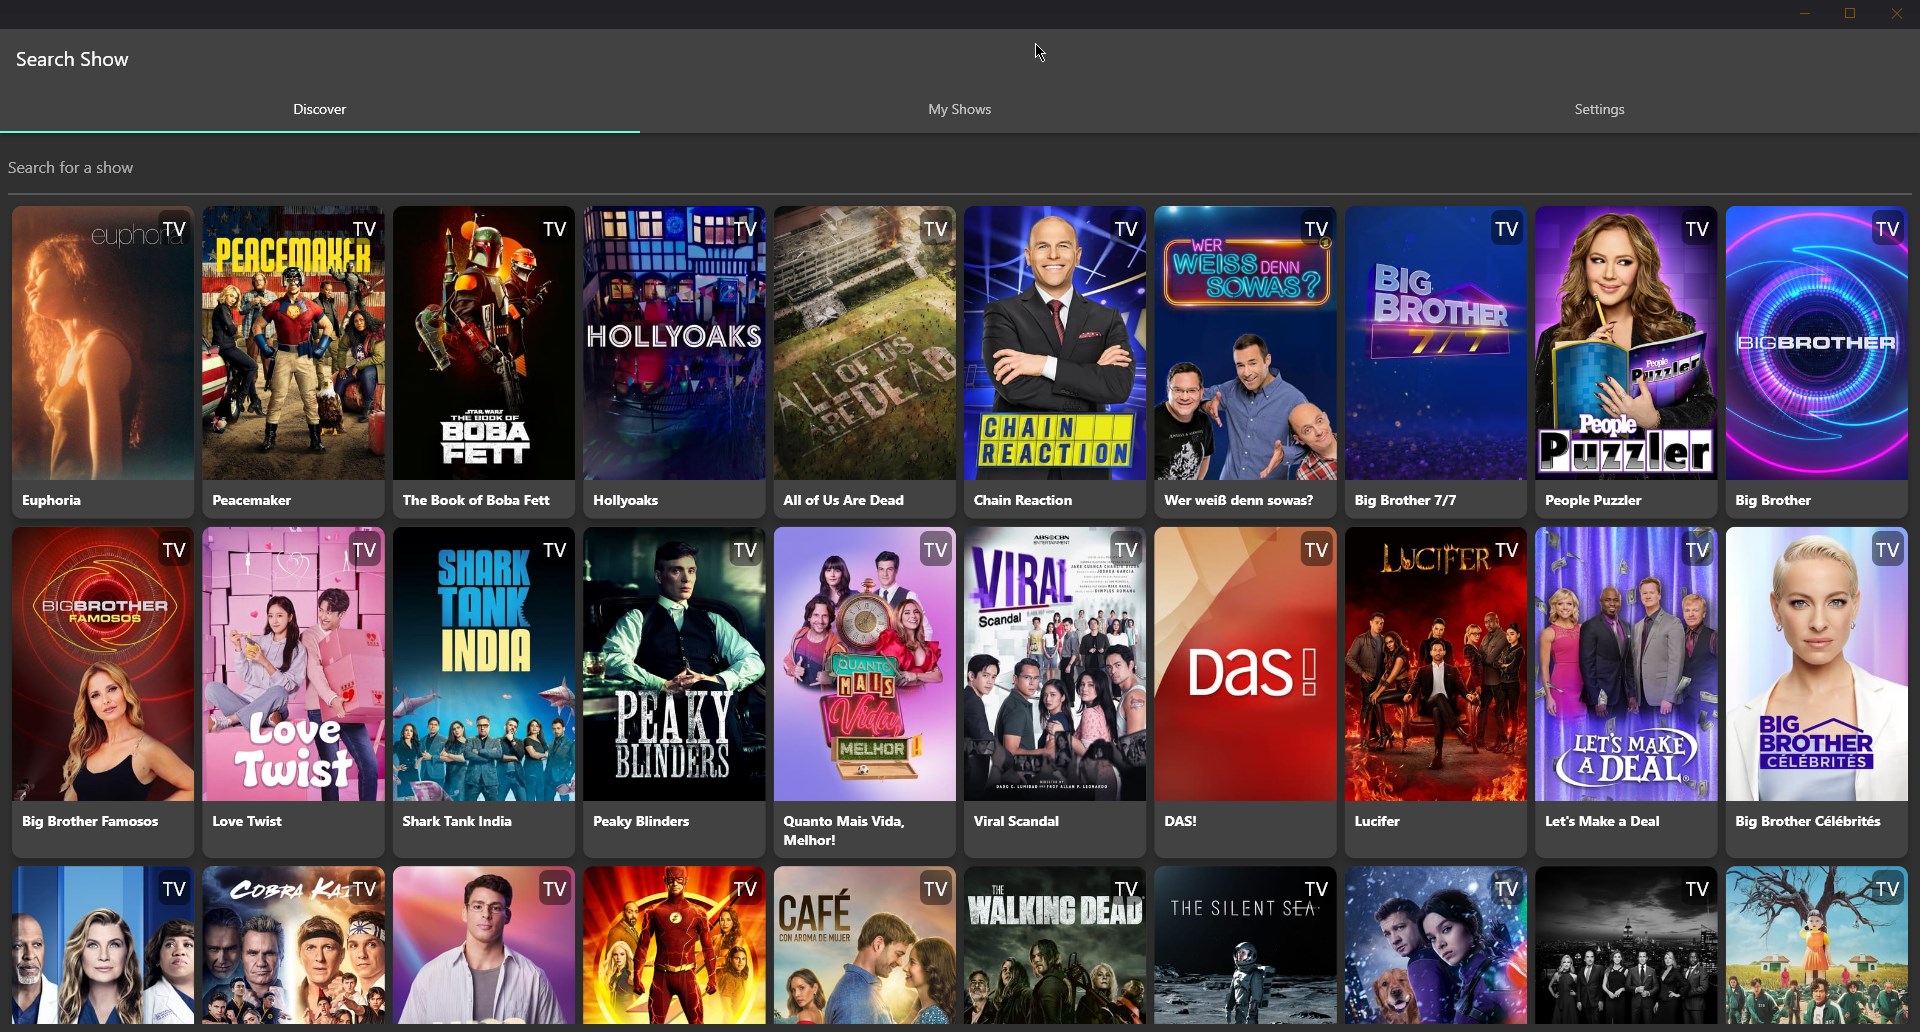Click the TV badge on the Cobra Kai poster
Screen dimensions: 1920x1032
[365, 889]
